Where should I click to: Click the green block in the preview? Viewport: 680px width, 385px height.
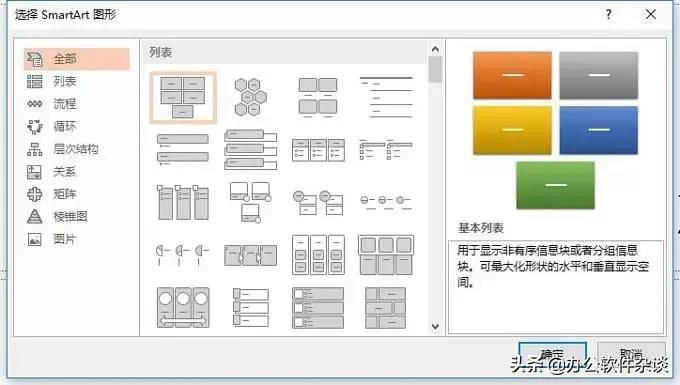[556, 185]
